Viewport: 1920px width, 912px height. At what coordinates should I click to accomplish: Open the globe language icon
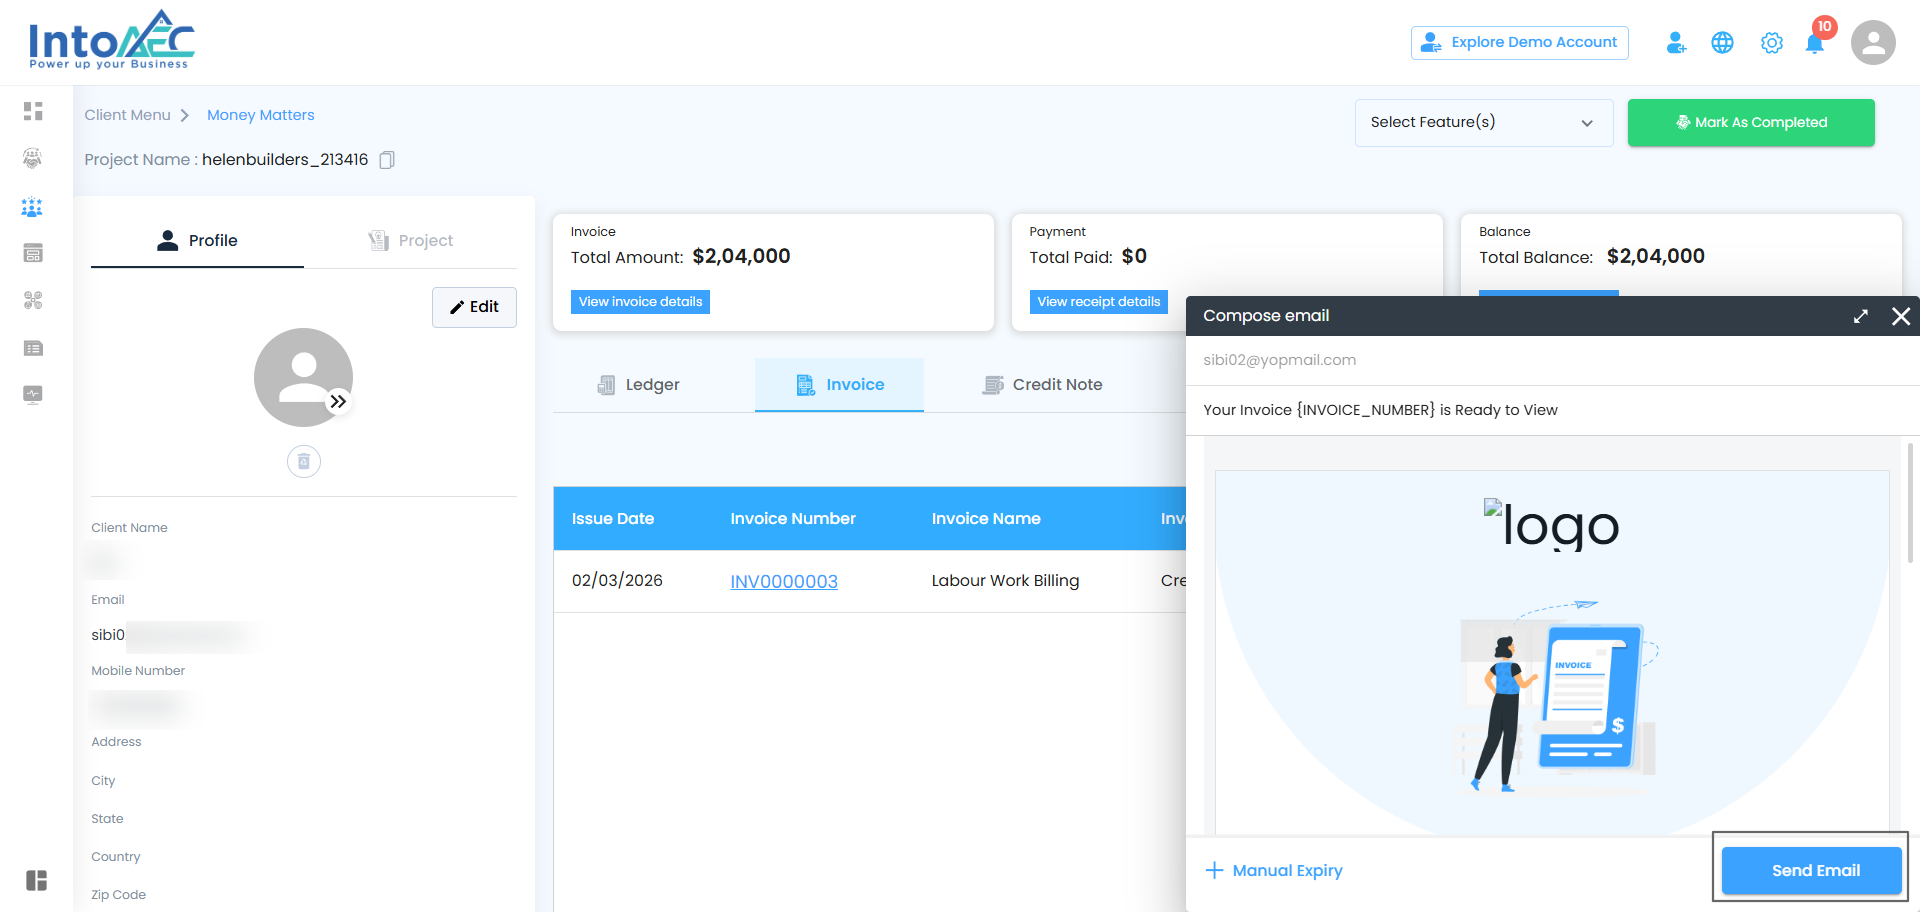tap(1722, 43)
